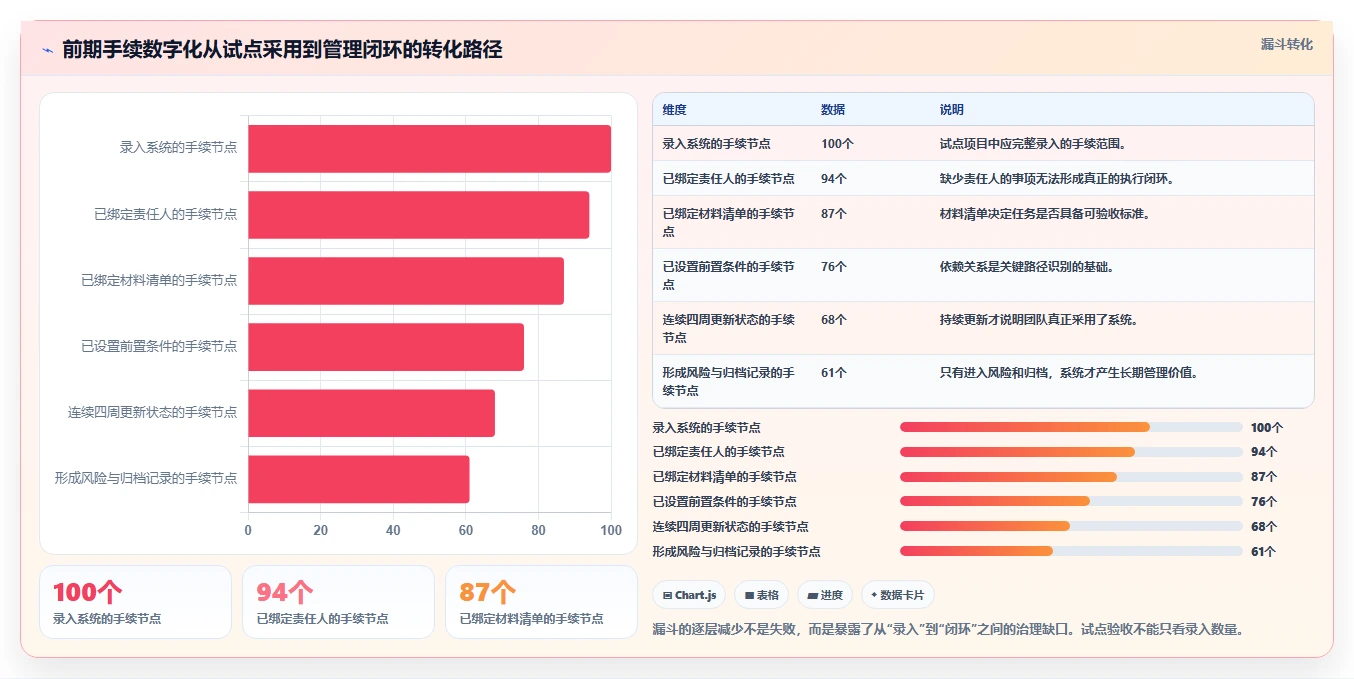Click the 进度 chip

825,595
